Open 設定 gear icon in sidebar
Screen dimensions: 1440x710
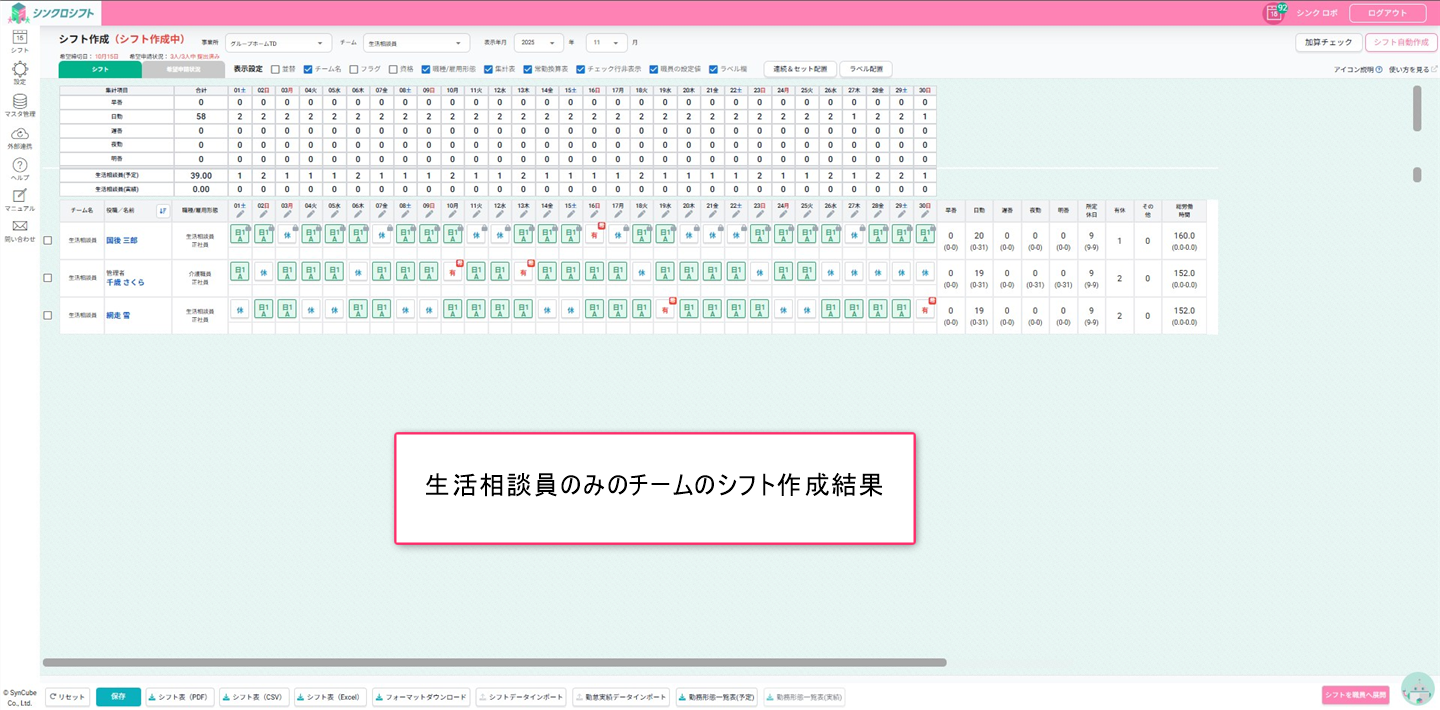(x=19, y=69)
